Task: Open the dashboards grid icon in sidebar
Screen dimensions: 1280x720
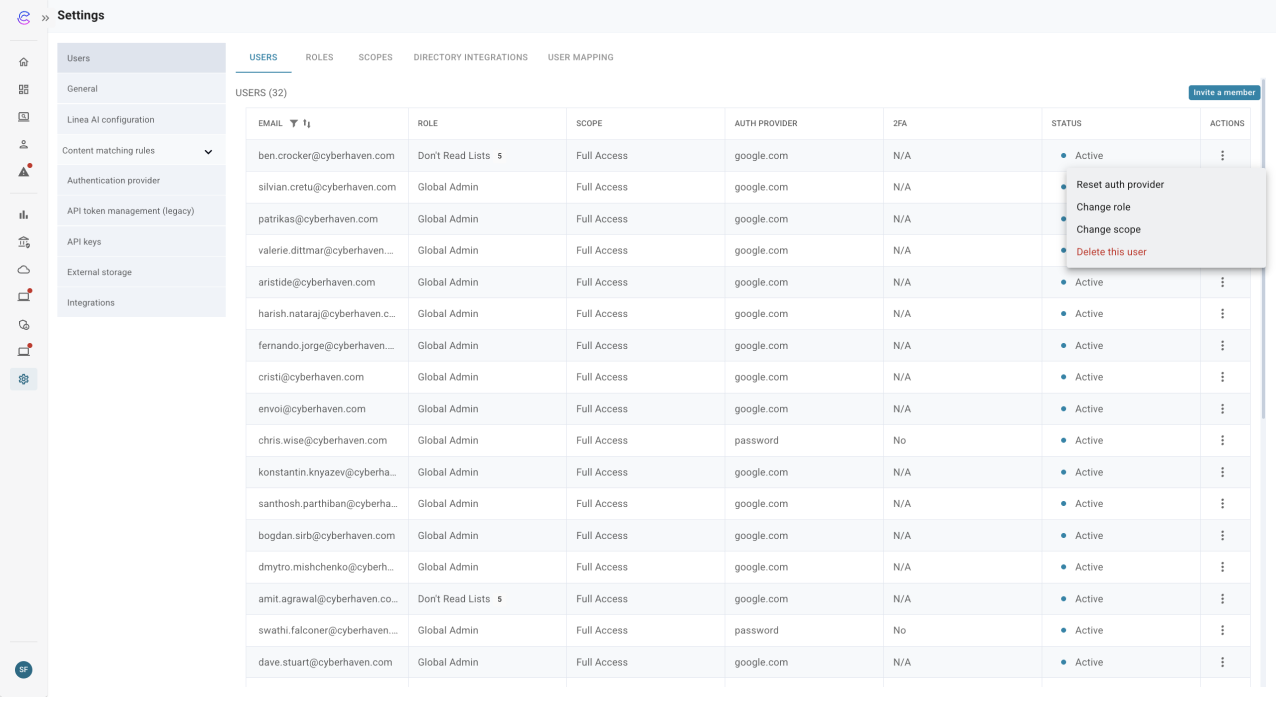Action: coord(24,89)
